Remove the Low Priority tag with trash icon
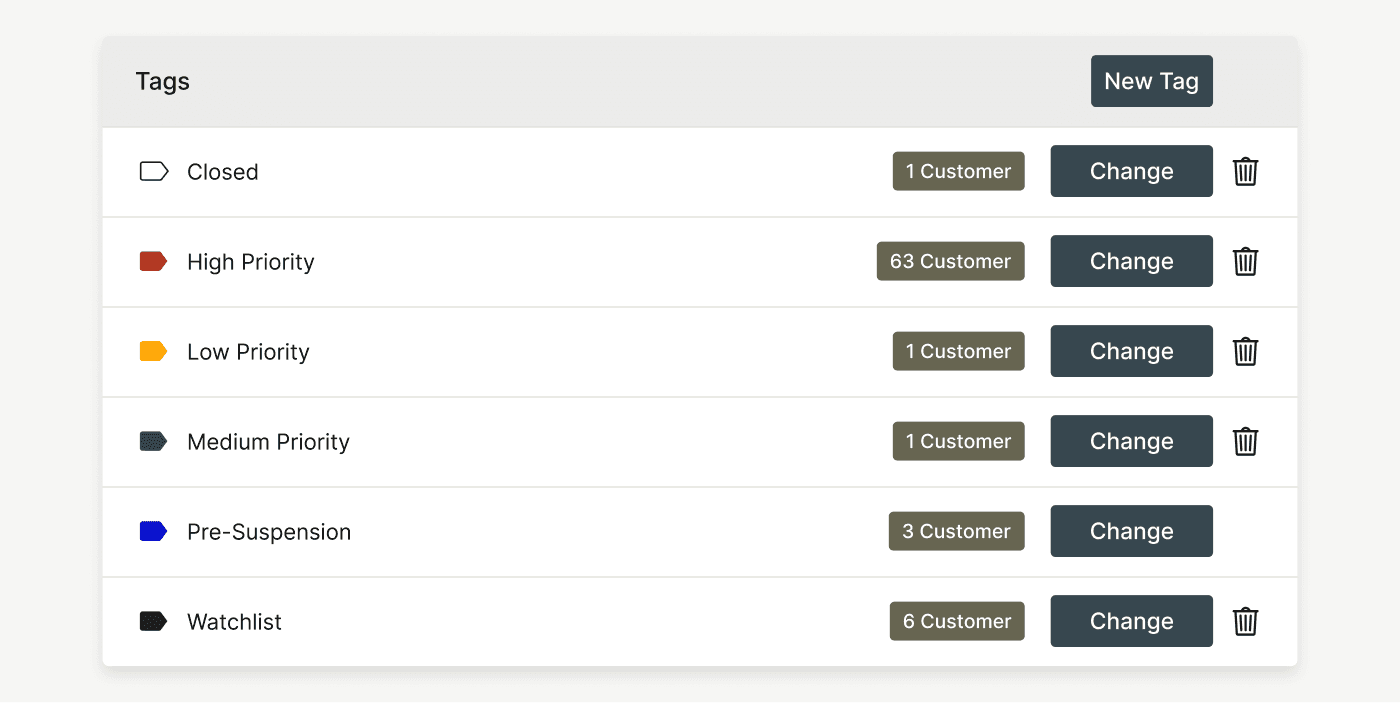The height and width of the screenshot is (703, 1400). (1245, 352)
